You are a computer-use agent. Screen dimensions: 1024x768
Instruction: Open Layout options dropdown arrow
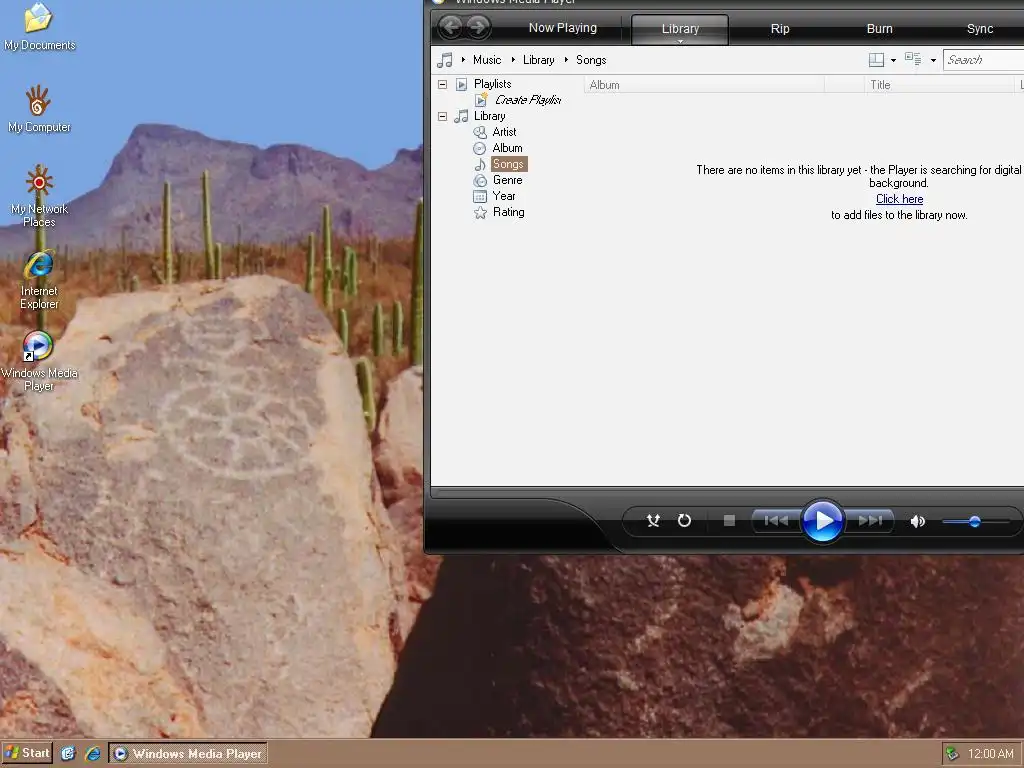coord(893,60)
